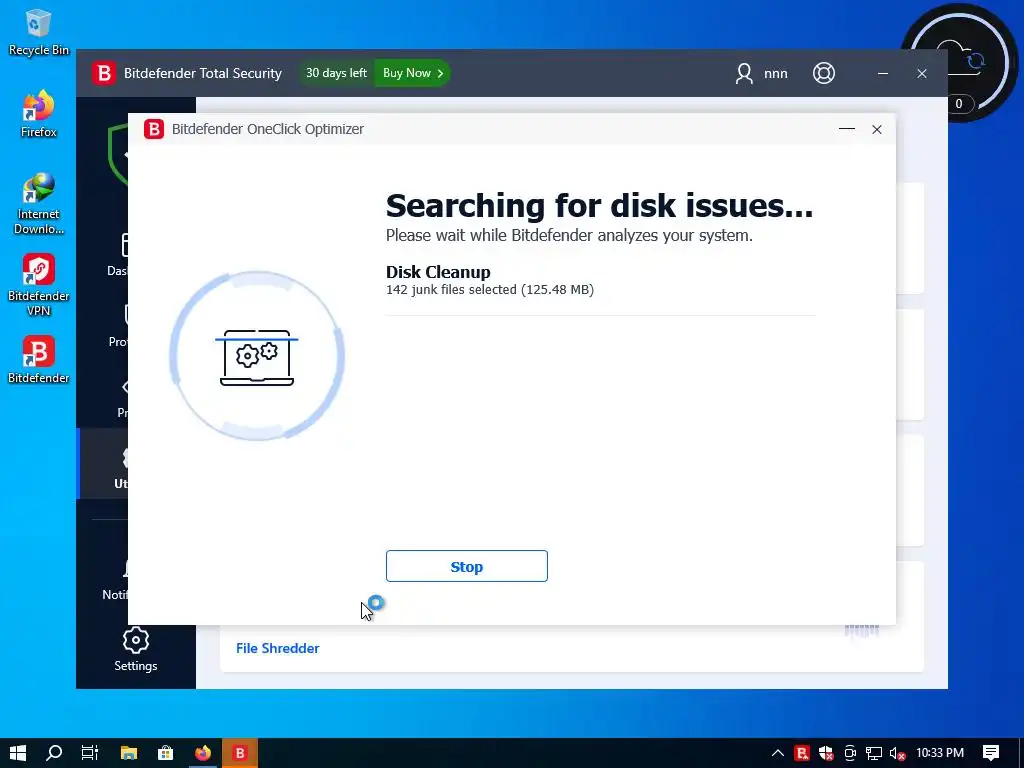Open the nnn user account menu
Image resolution: width=1024 pixels, height=768 pixels.
761,73
